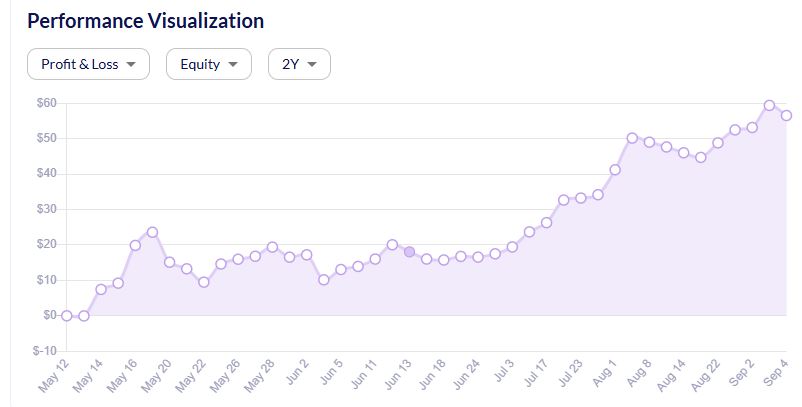The width and height of the screenshot is (802, 407).
Task: Click the Sep 2 data point
Action: 752,127
